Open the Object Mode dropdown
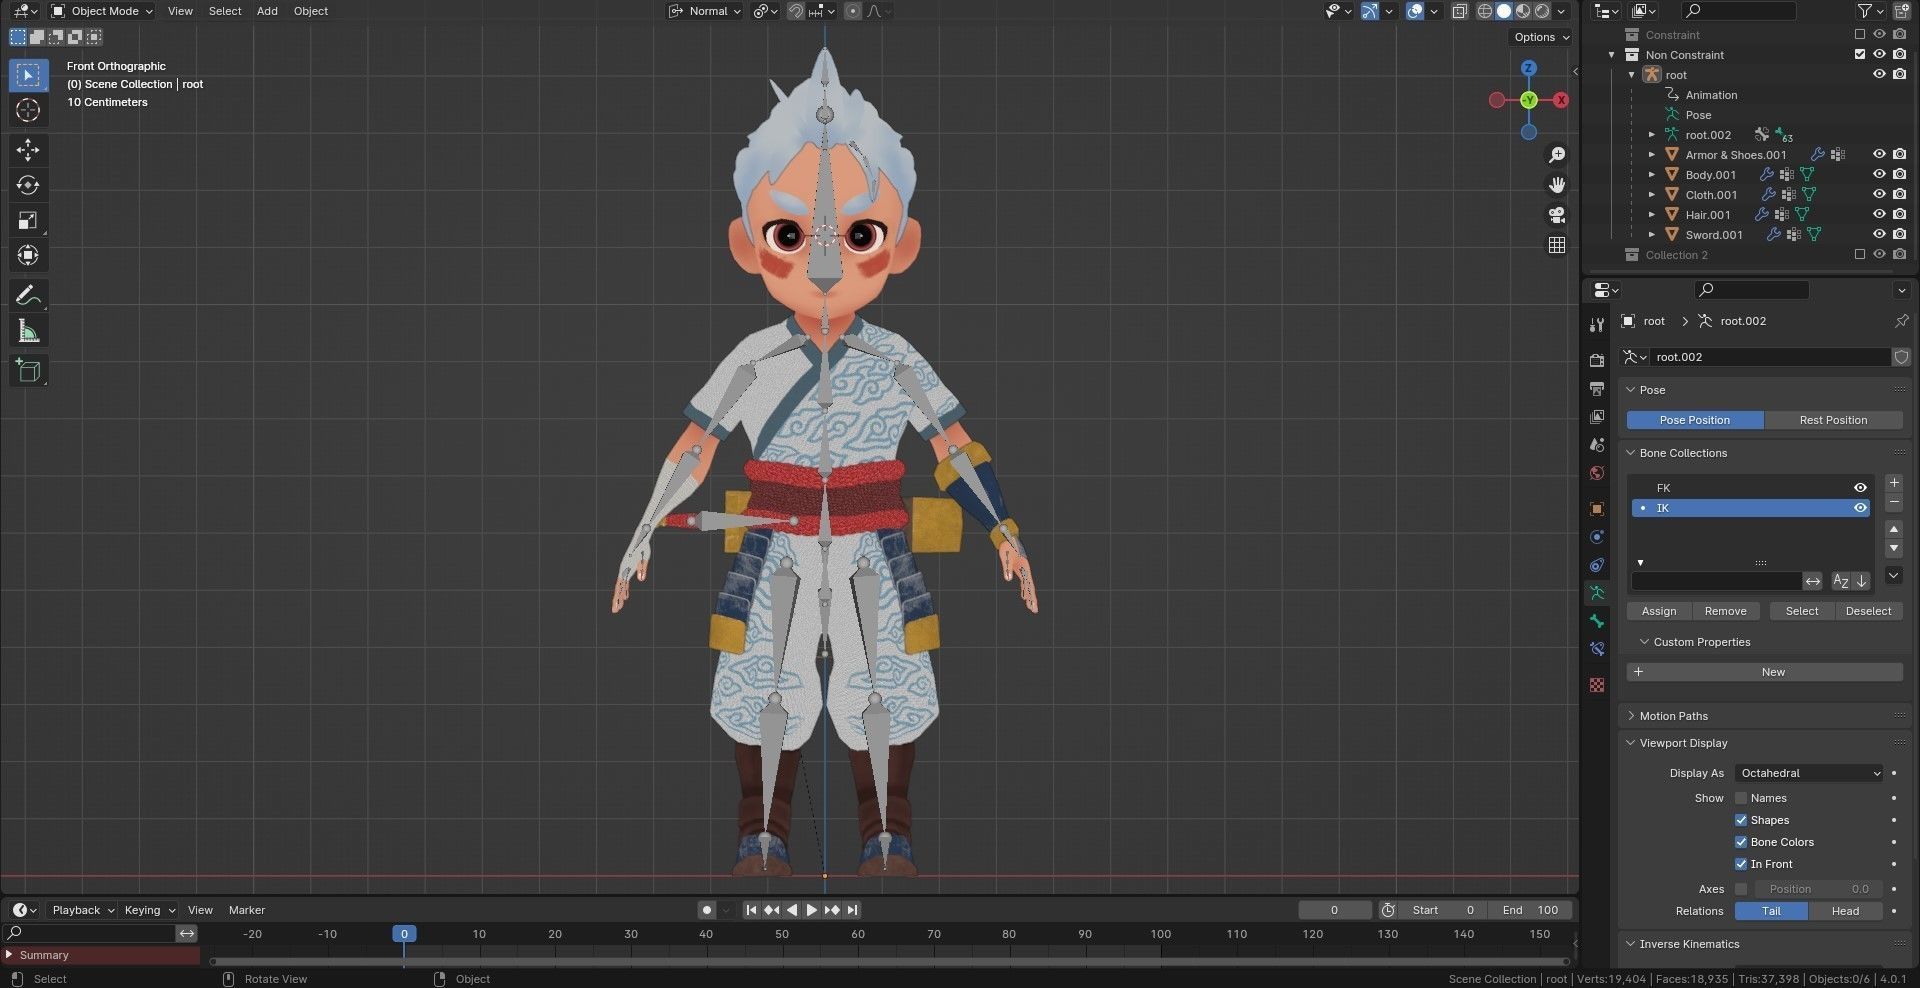Image resolution: width=1920 pixels, height=988 pixels. (x=102, y=11)
